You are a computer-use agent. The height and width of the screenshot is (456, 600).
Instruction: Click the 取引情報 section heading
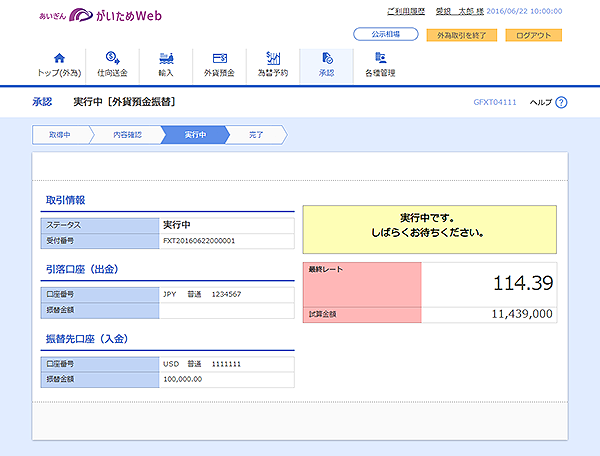[65, 200]
